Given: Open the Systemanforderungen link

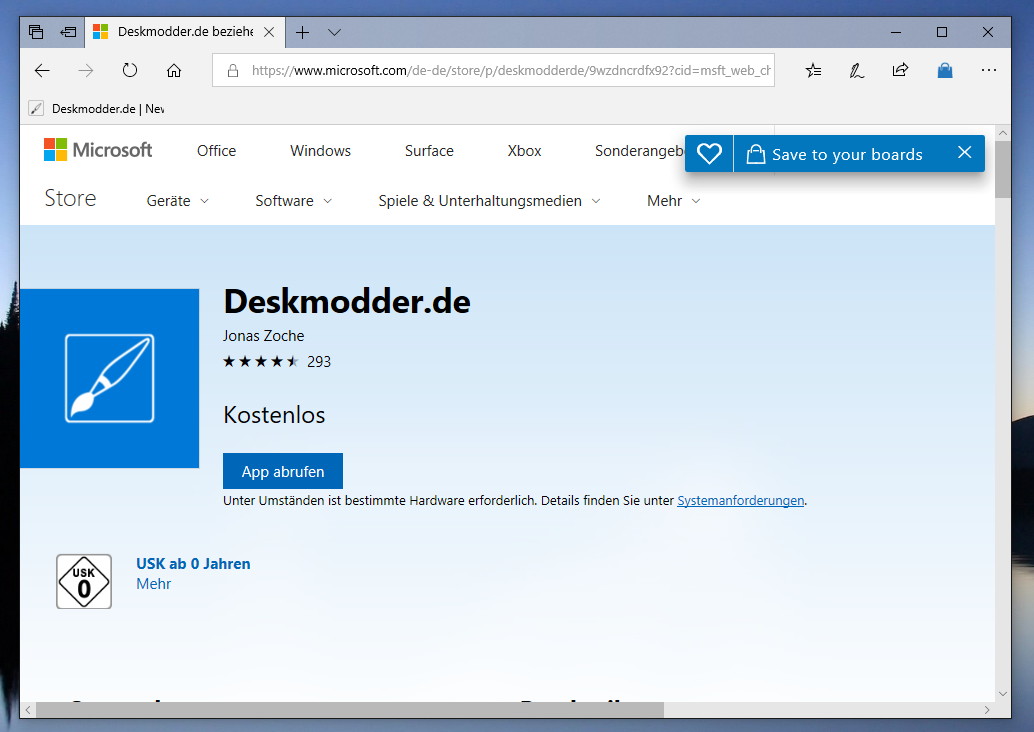Looking at the screenshot, I should [x=741, y=501].
